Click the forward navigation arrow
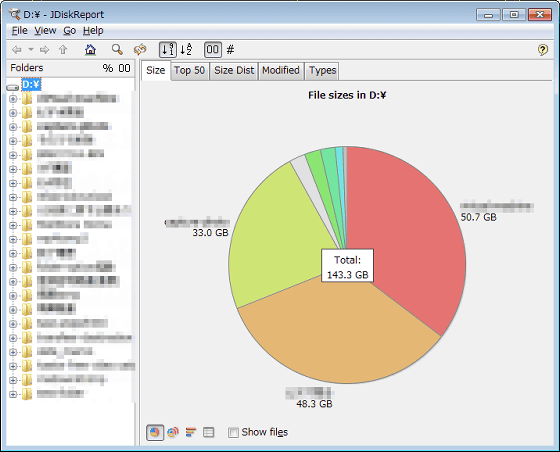560x452 pixels. click(x=45, y=50)
